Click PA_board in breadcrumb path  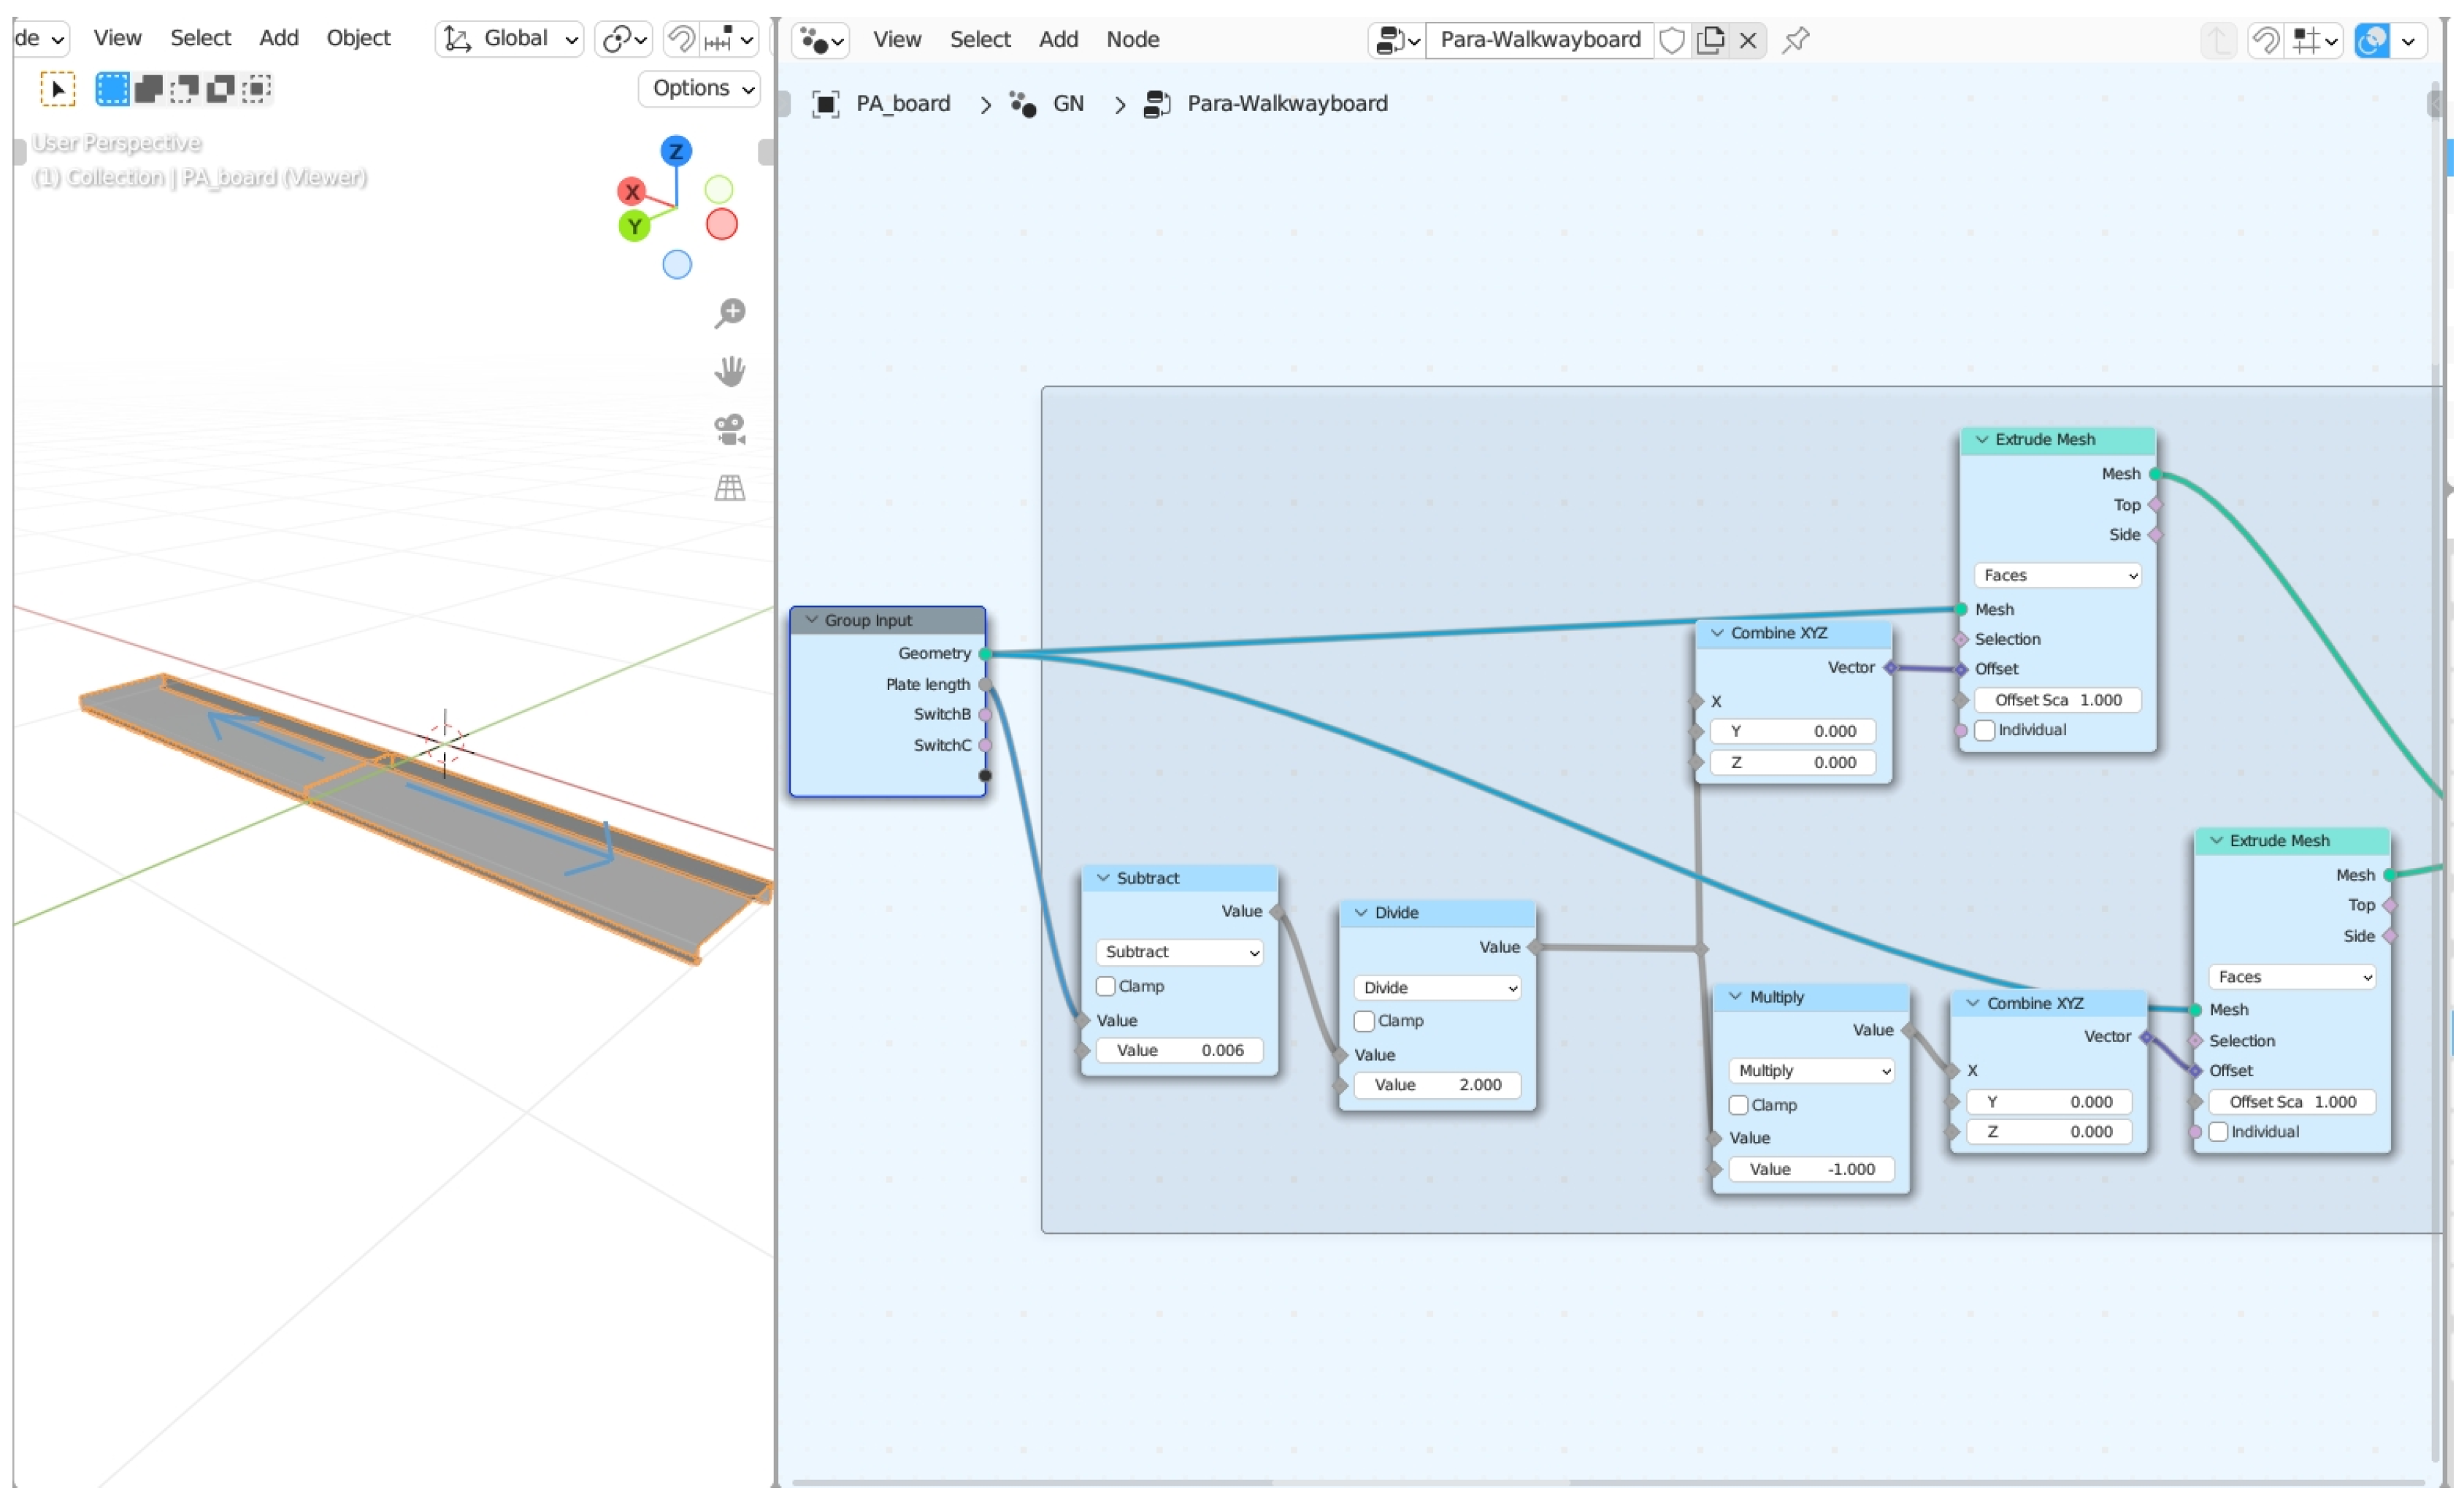(x=902, y=103)
